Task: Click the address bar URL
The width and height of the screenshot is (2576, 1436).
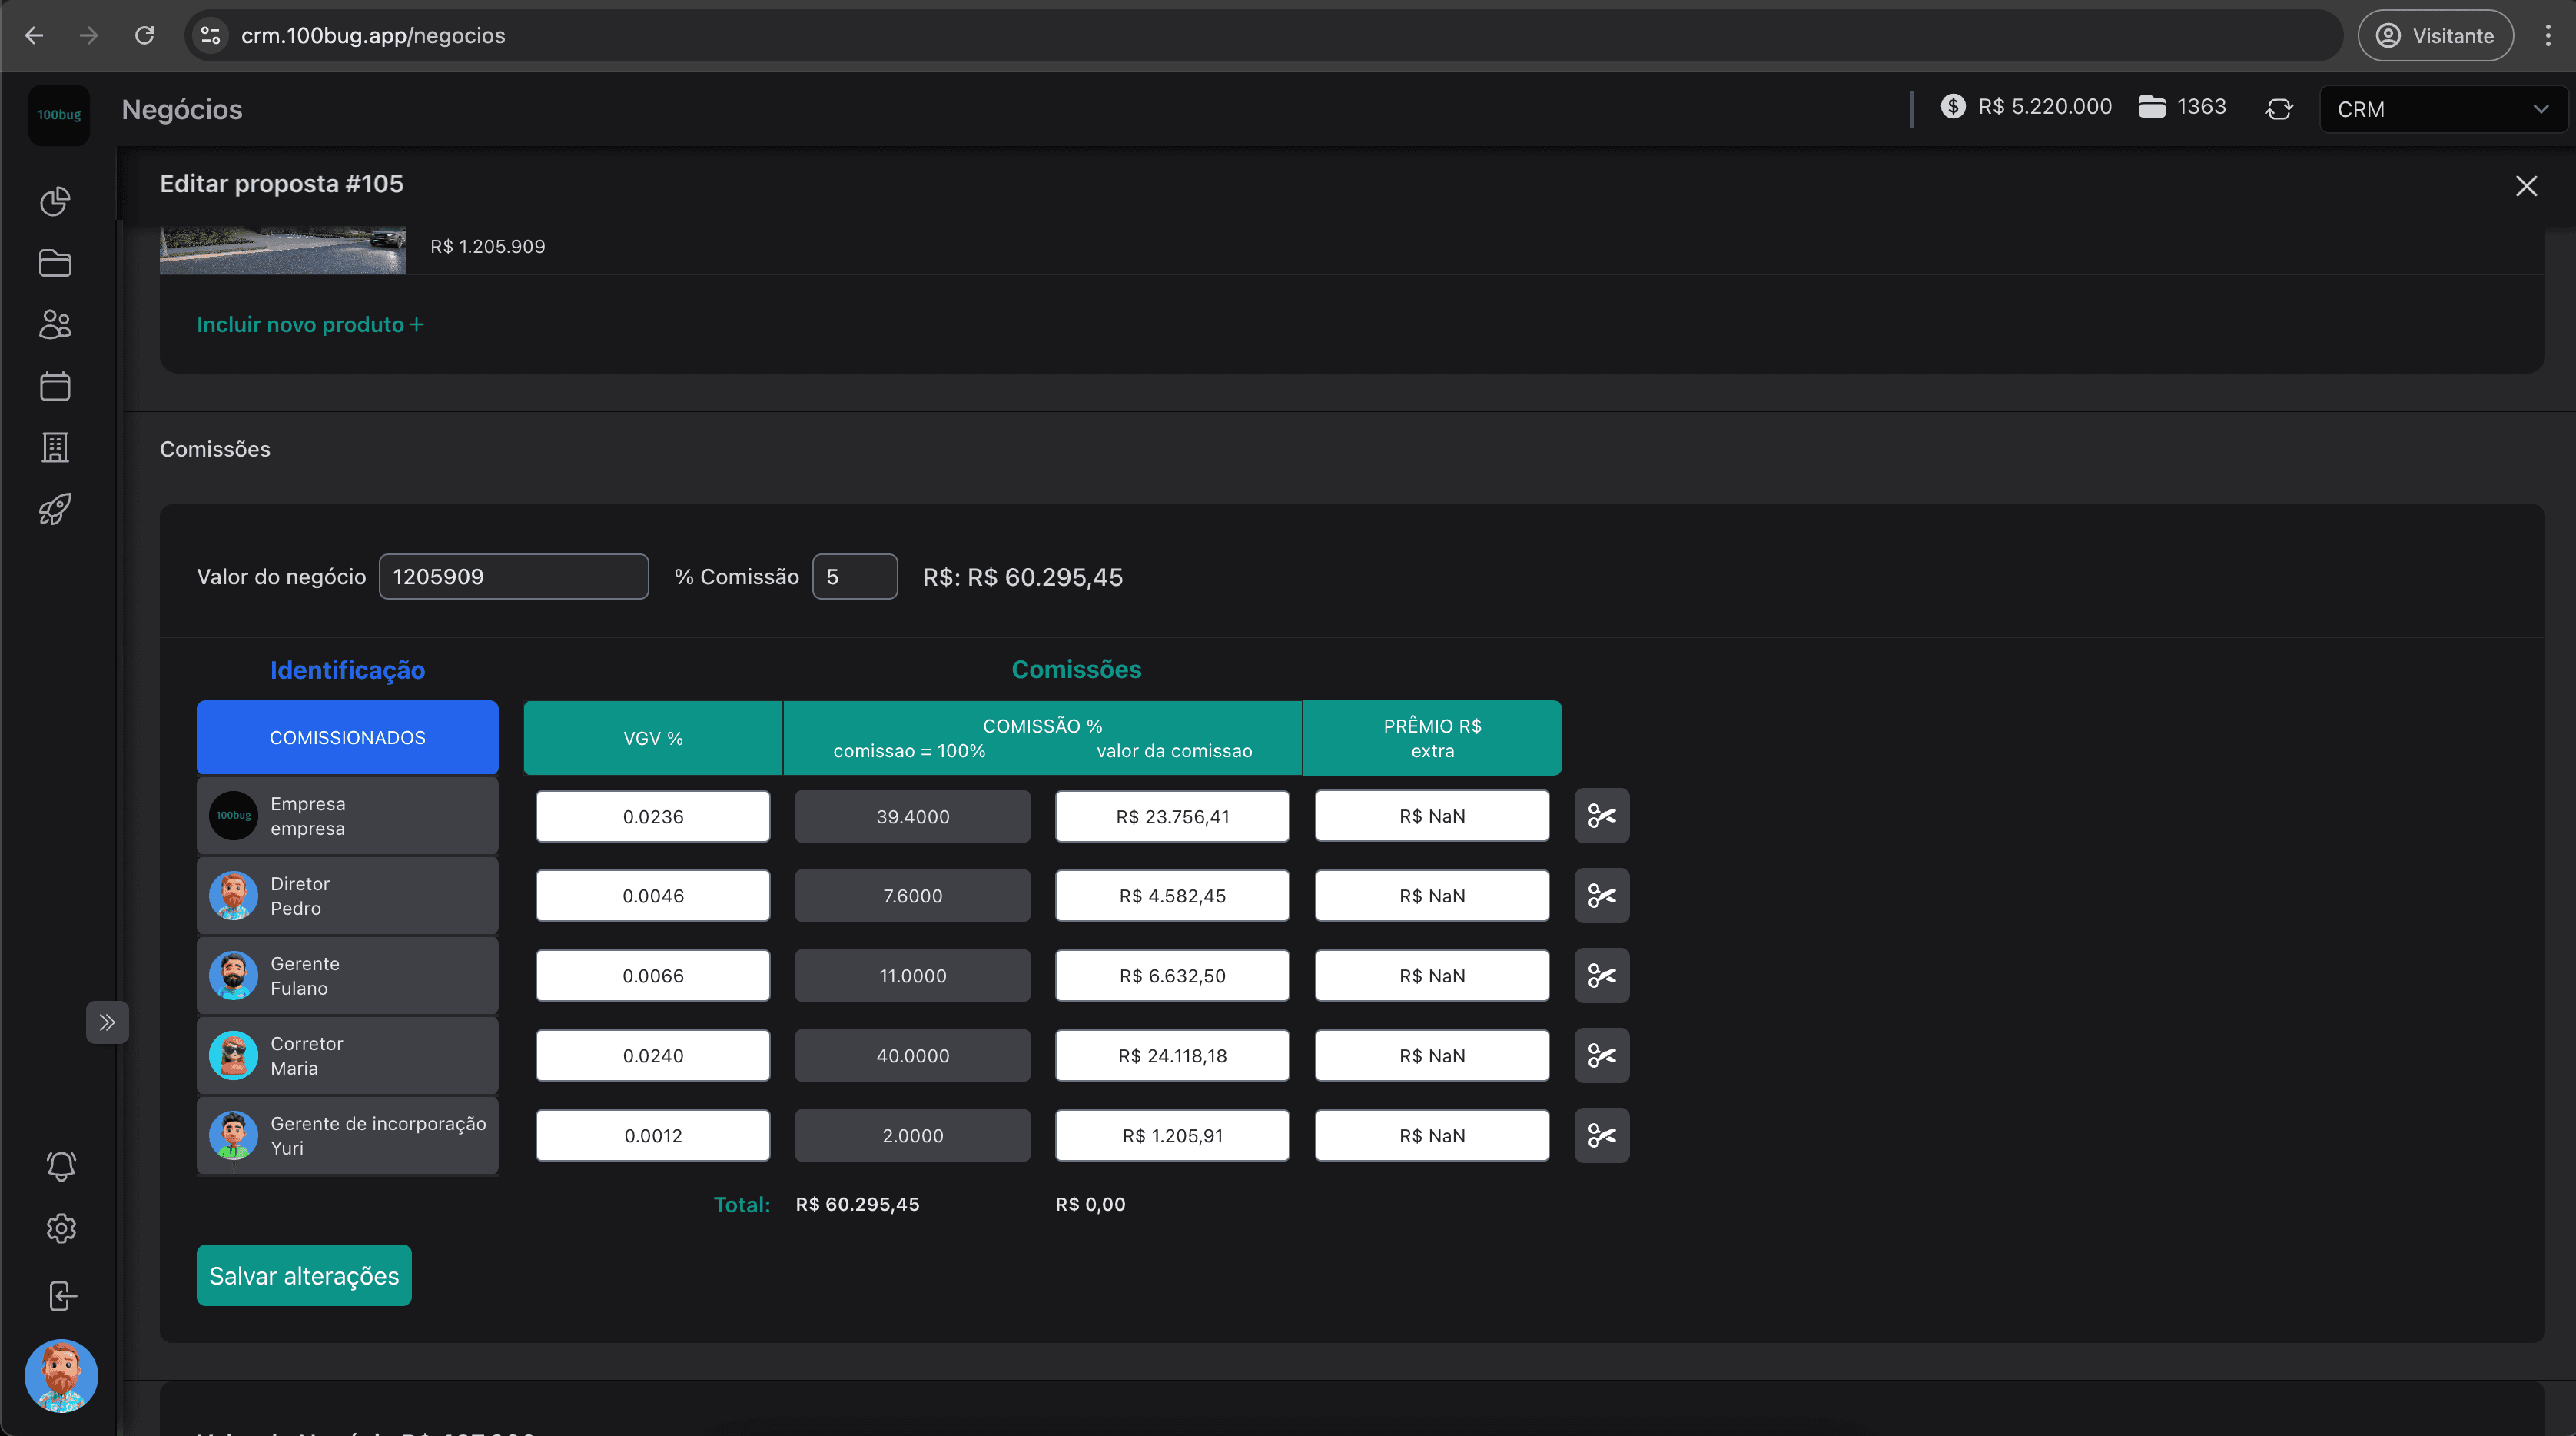Action: coord(373,35)
